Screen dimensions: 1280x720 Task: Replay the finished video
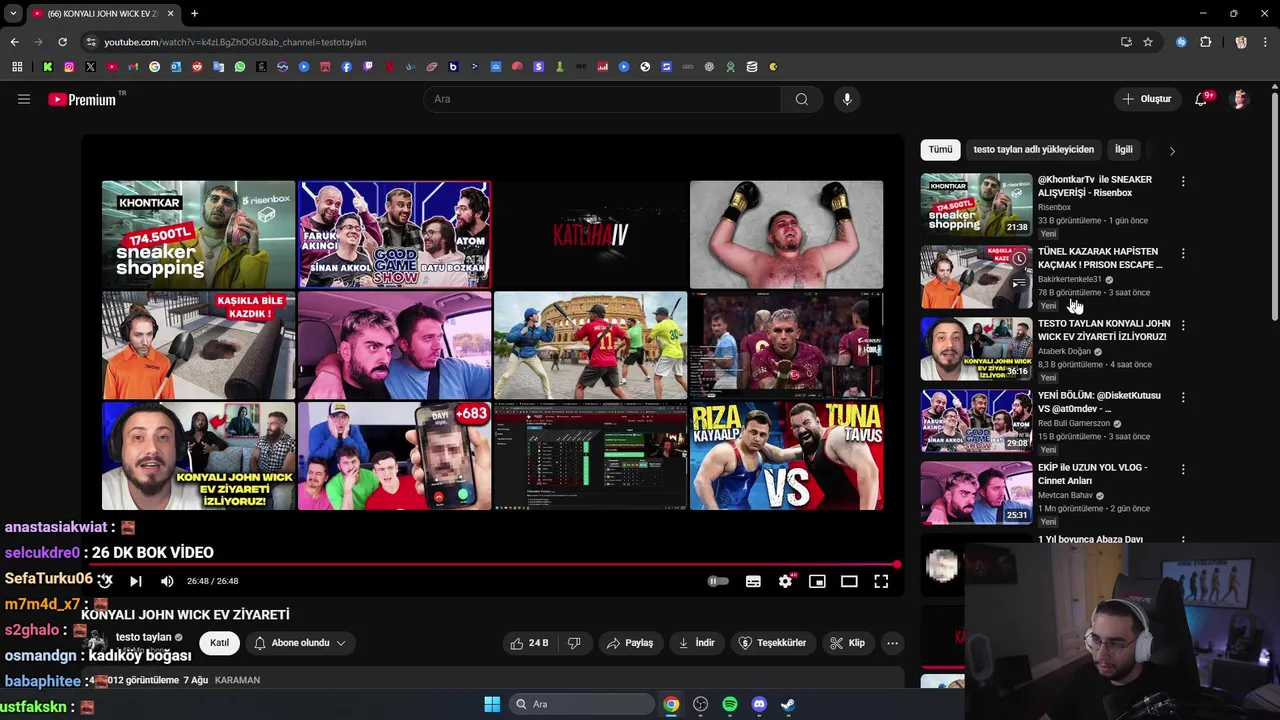coord(105,581)
